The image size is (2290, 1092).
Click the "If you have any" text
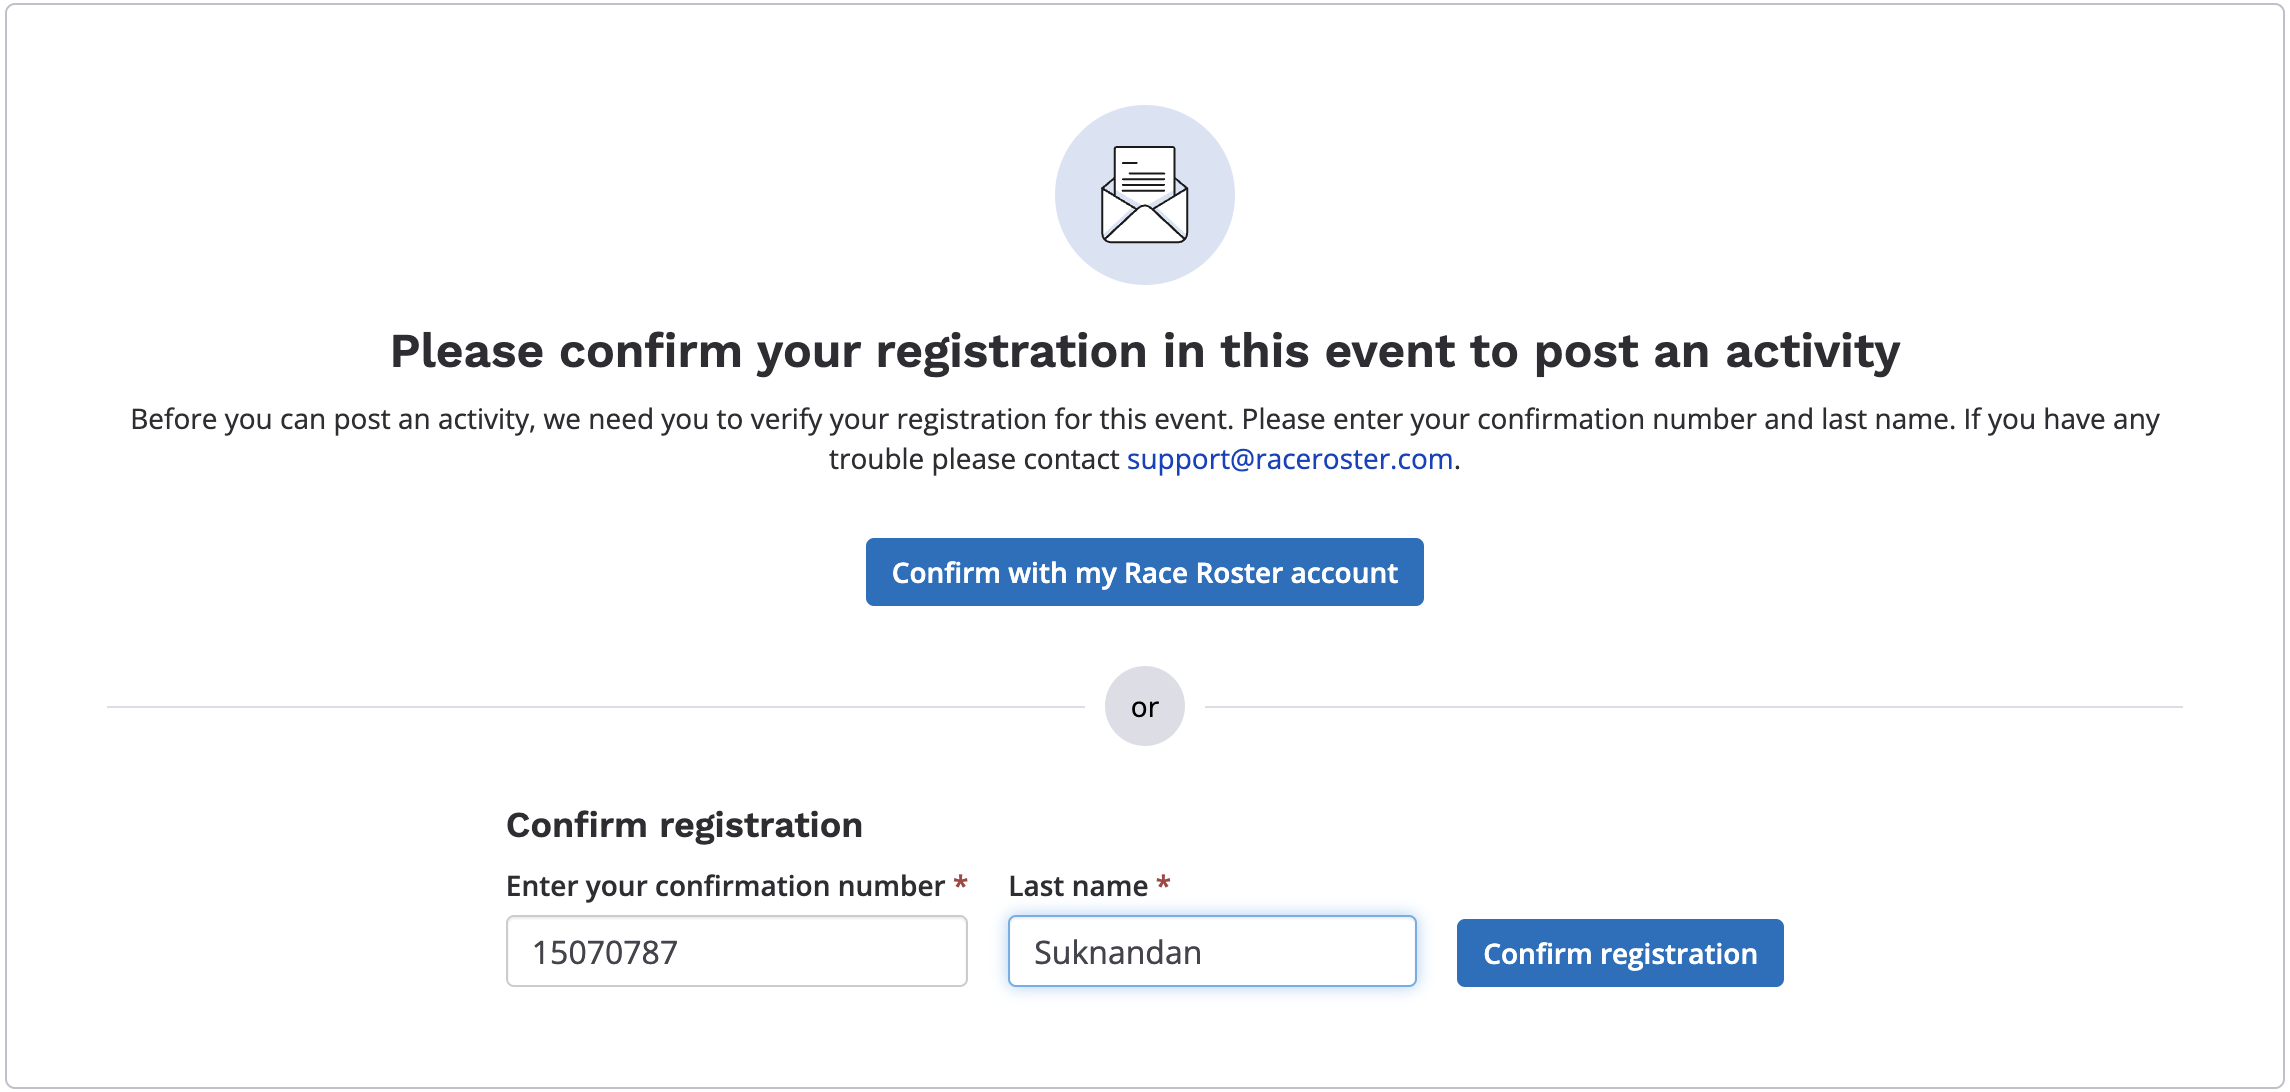(x=2061, y=419)
